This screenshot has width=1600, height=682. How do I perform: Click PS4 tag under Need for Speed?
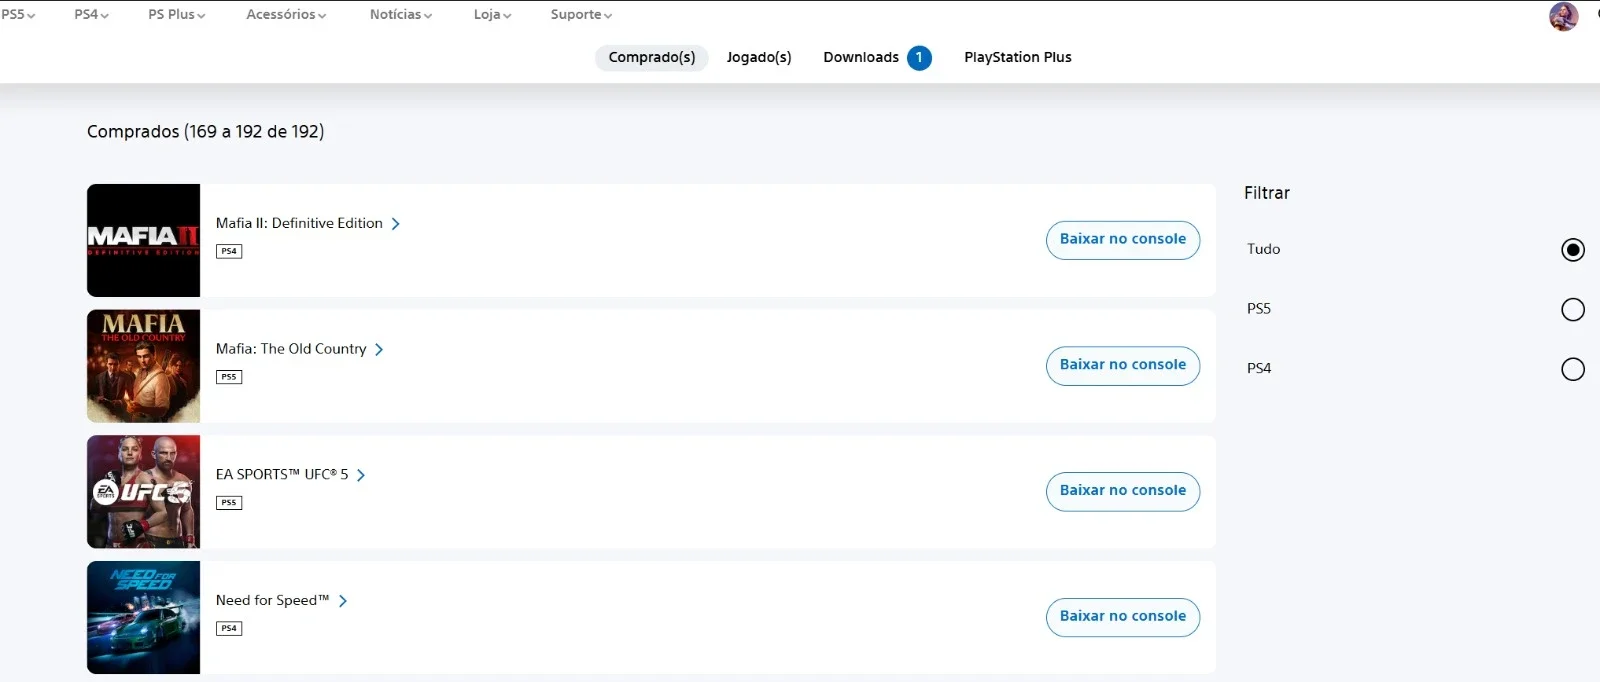pos(229,629)
